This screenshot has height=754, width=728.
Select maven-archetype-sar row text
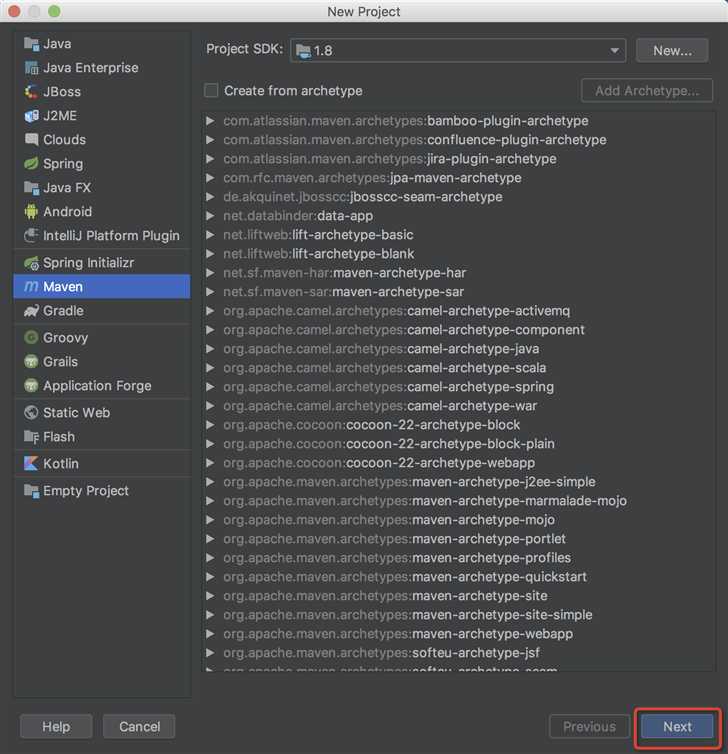coord(343,292)
